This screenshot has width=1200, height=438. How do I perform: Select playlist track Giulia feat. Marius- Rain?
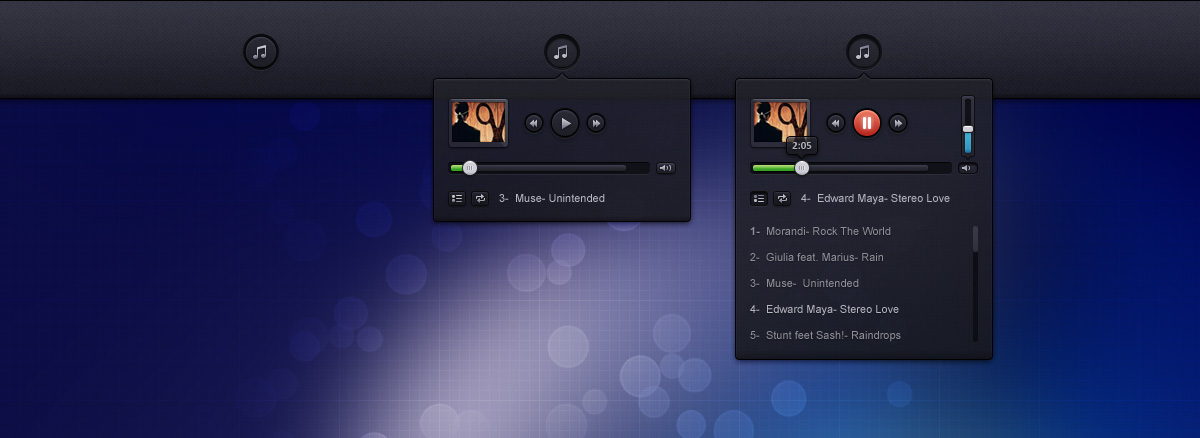pos(825,257)
